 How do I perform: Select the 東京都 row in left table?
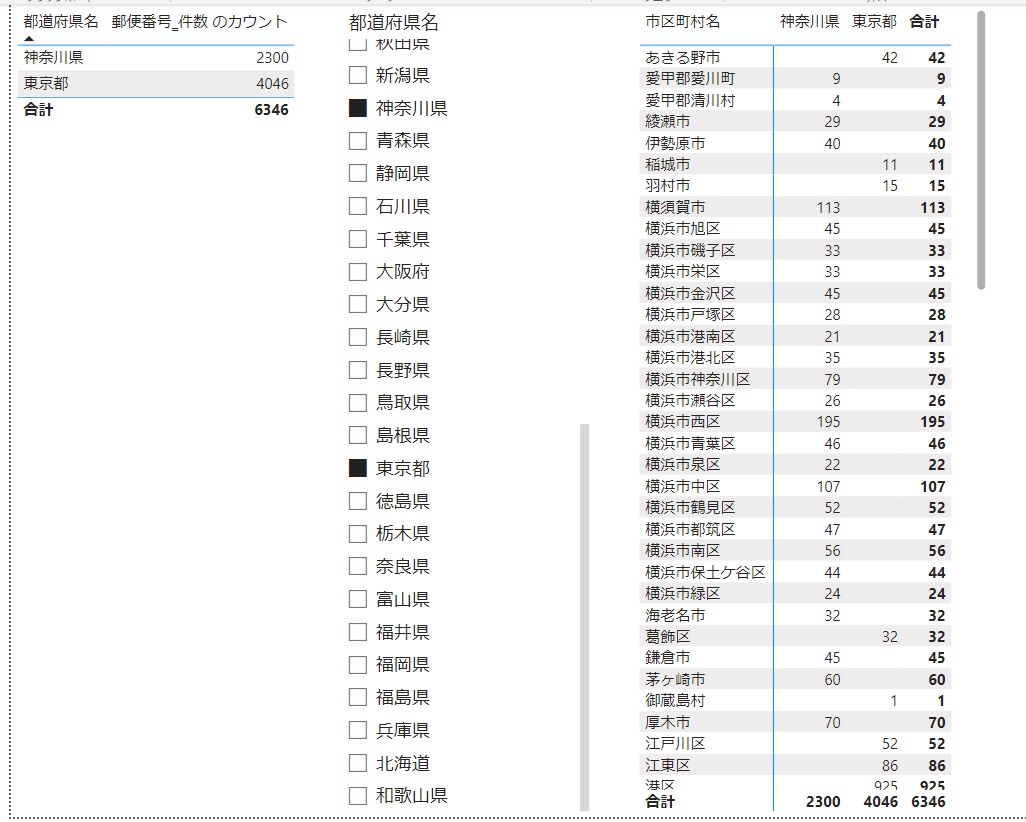click(46, 84)
